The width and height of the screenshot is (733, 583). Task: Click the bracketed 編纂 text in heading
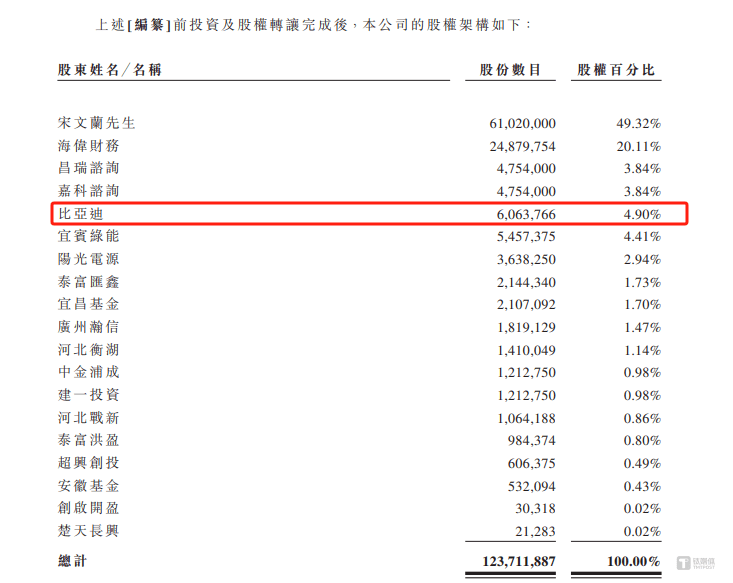click(x=149, y=25)
